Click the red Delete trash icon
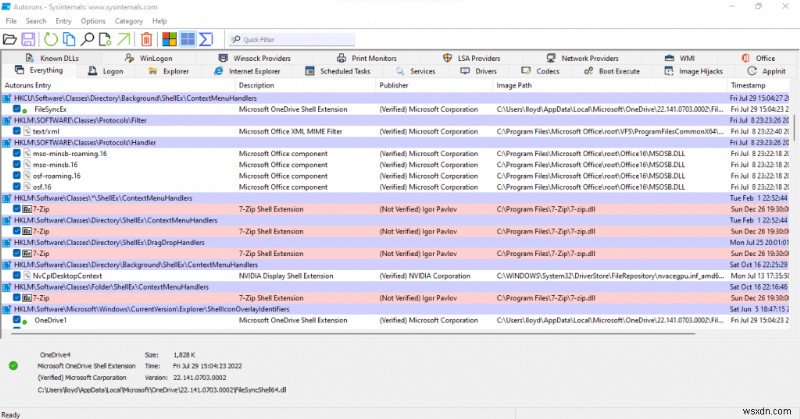The height and width of the screenshot is (419, 800). [x=146, y=39]
